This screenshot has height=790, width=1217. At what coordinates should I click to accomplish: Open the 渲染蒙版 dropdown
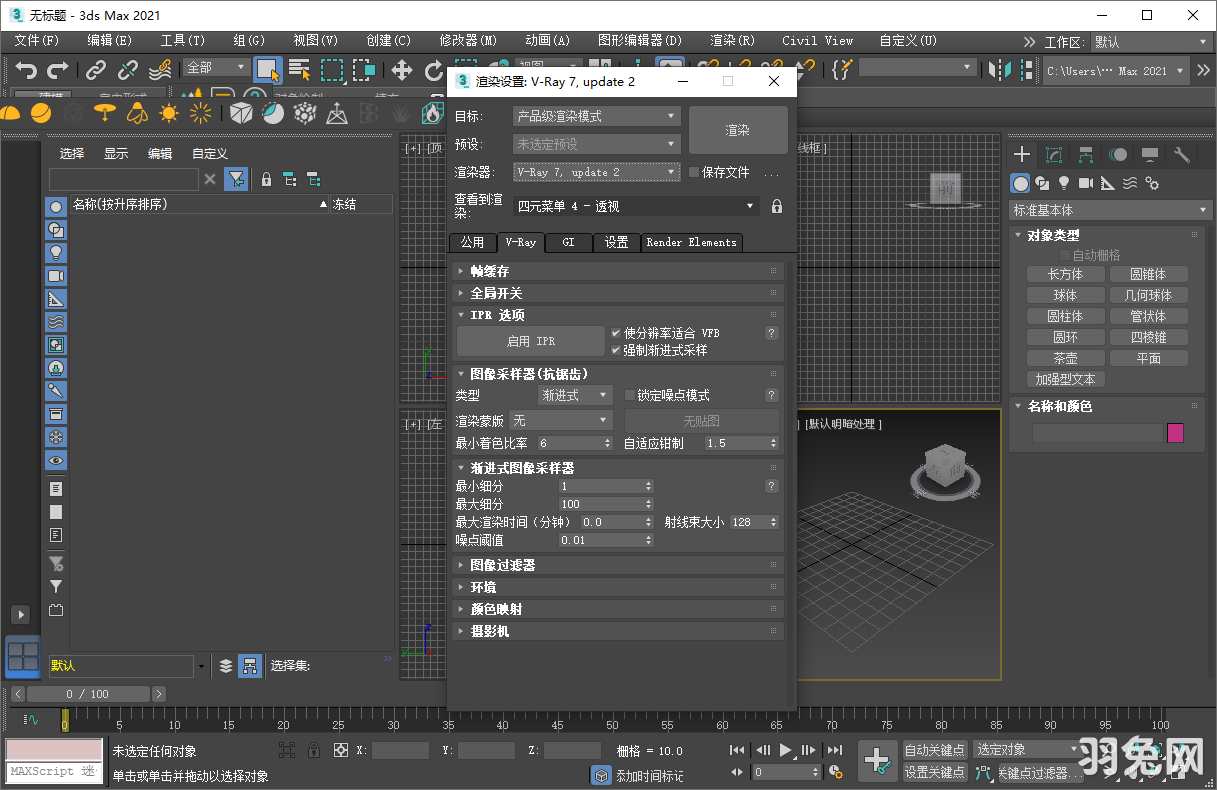(x=560, y=419)
